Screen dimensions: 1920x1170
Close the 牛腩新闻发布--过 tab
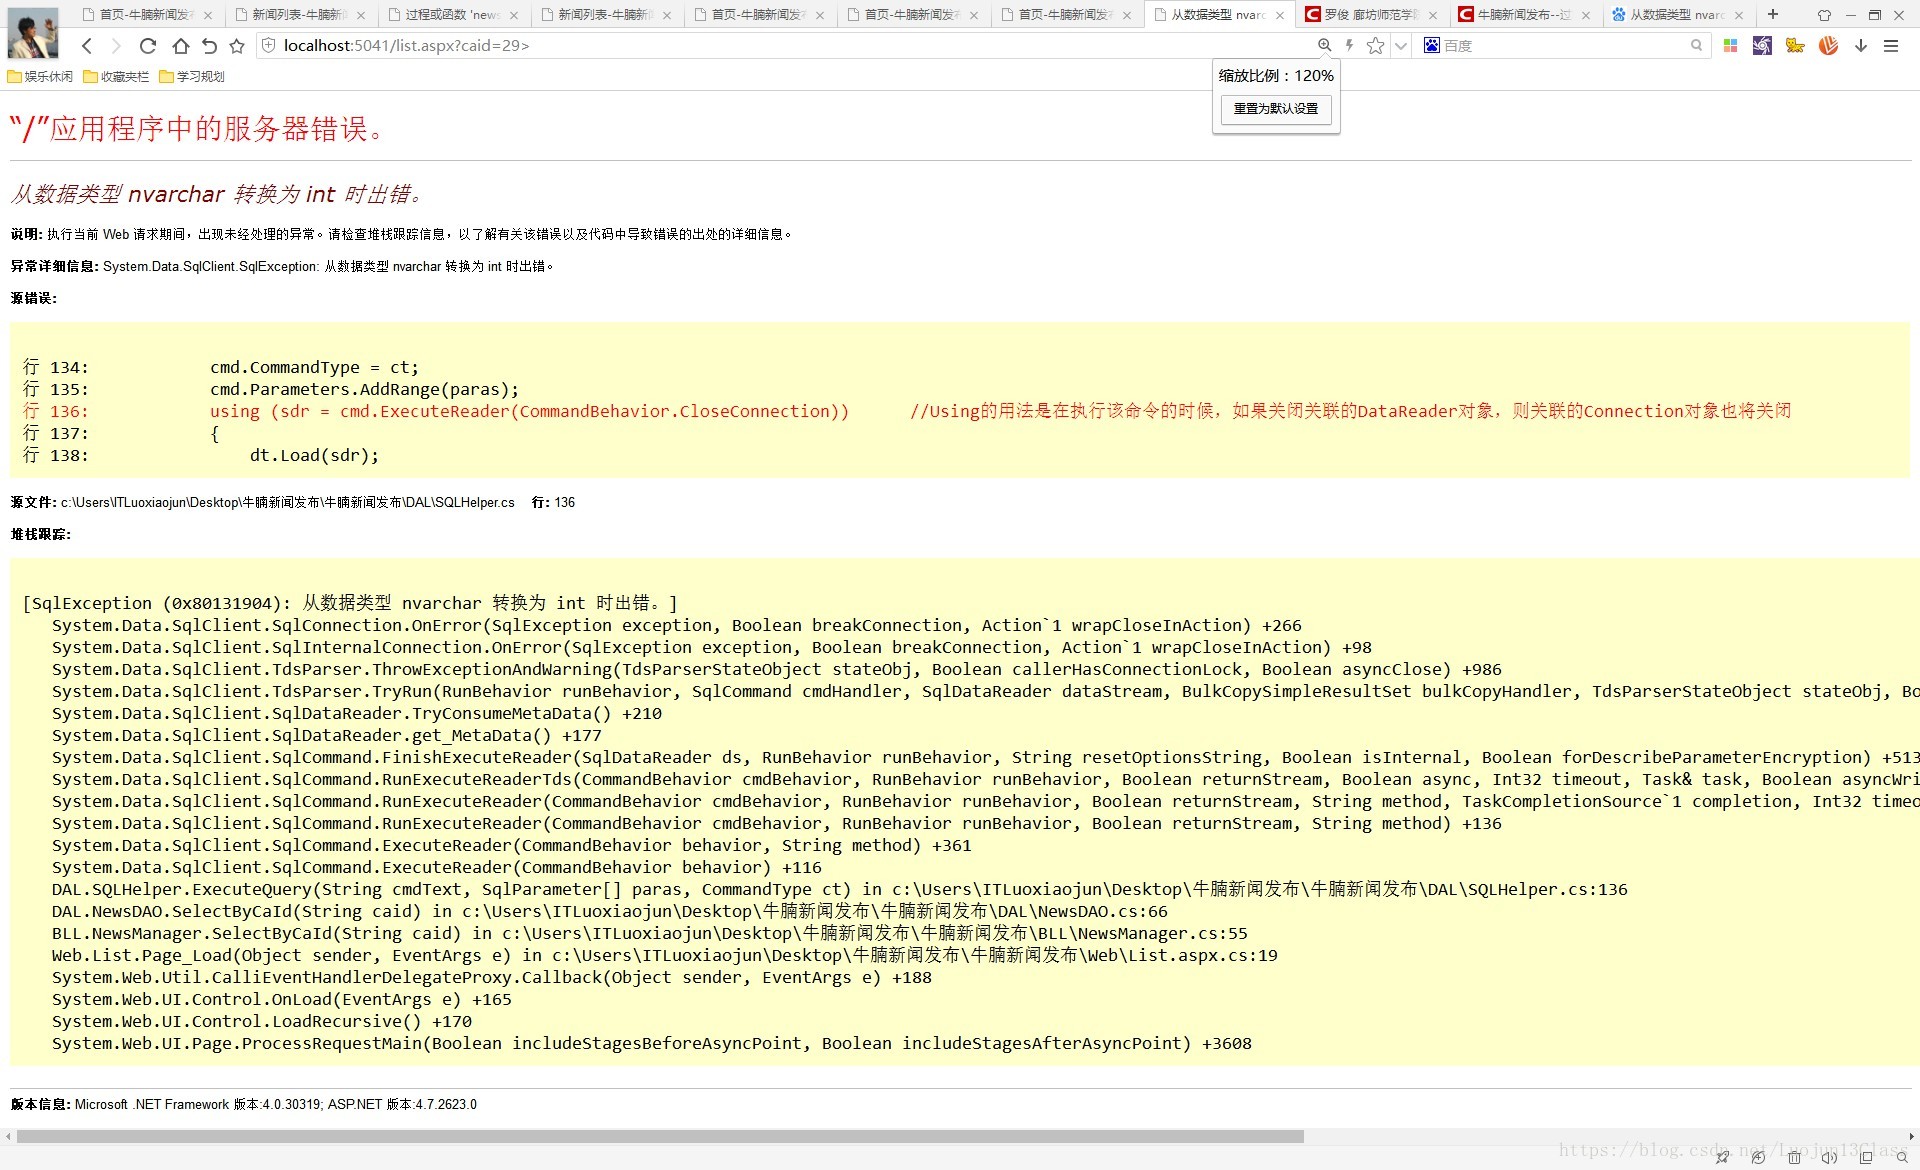(x=1586, y=15)
